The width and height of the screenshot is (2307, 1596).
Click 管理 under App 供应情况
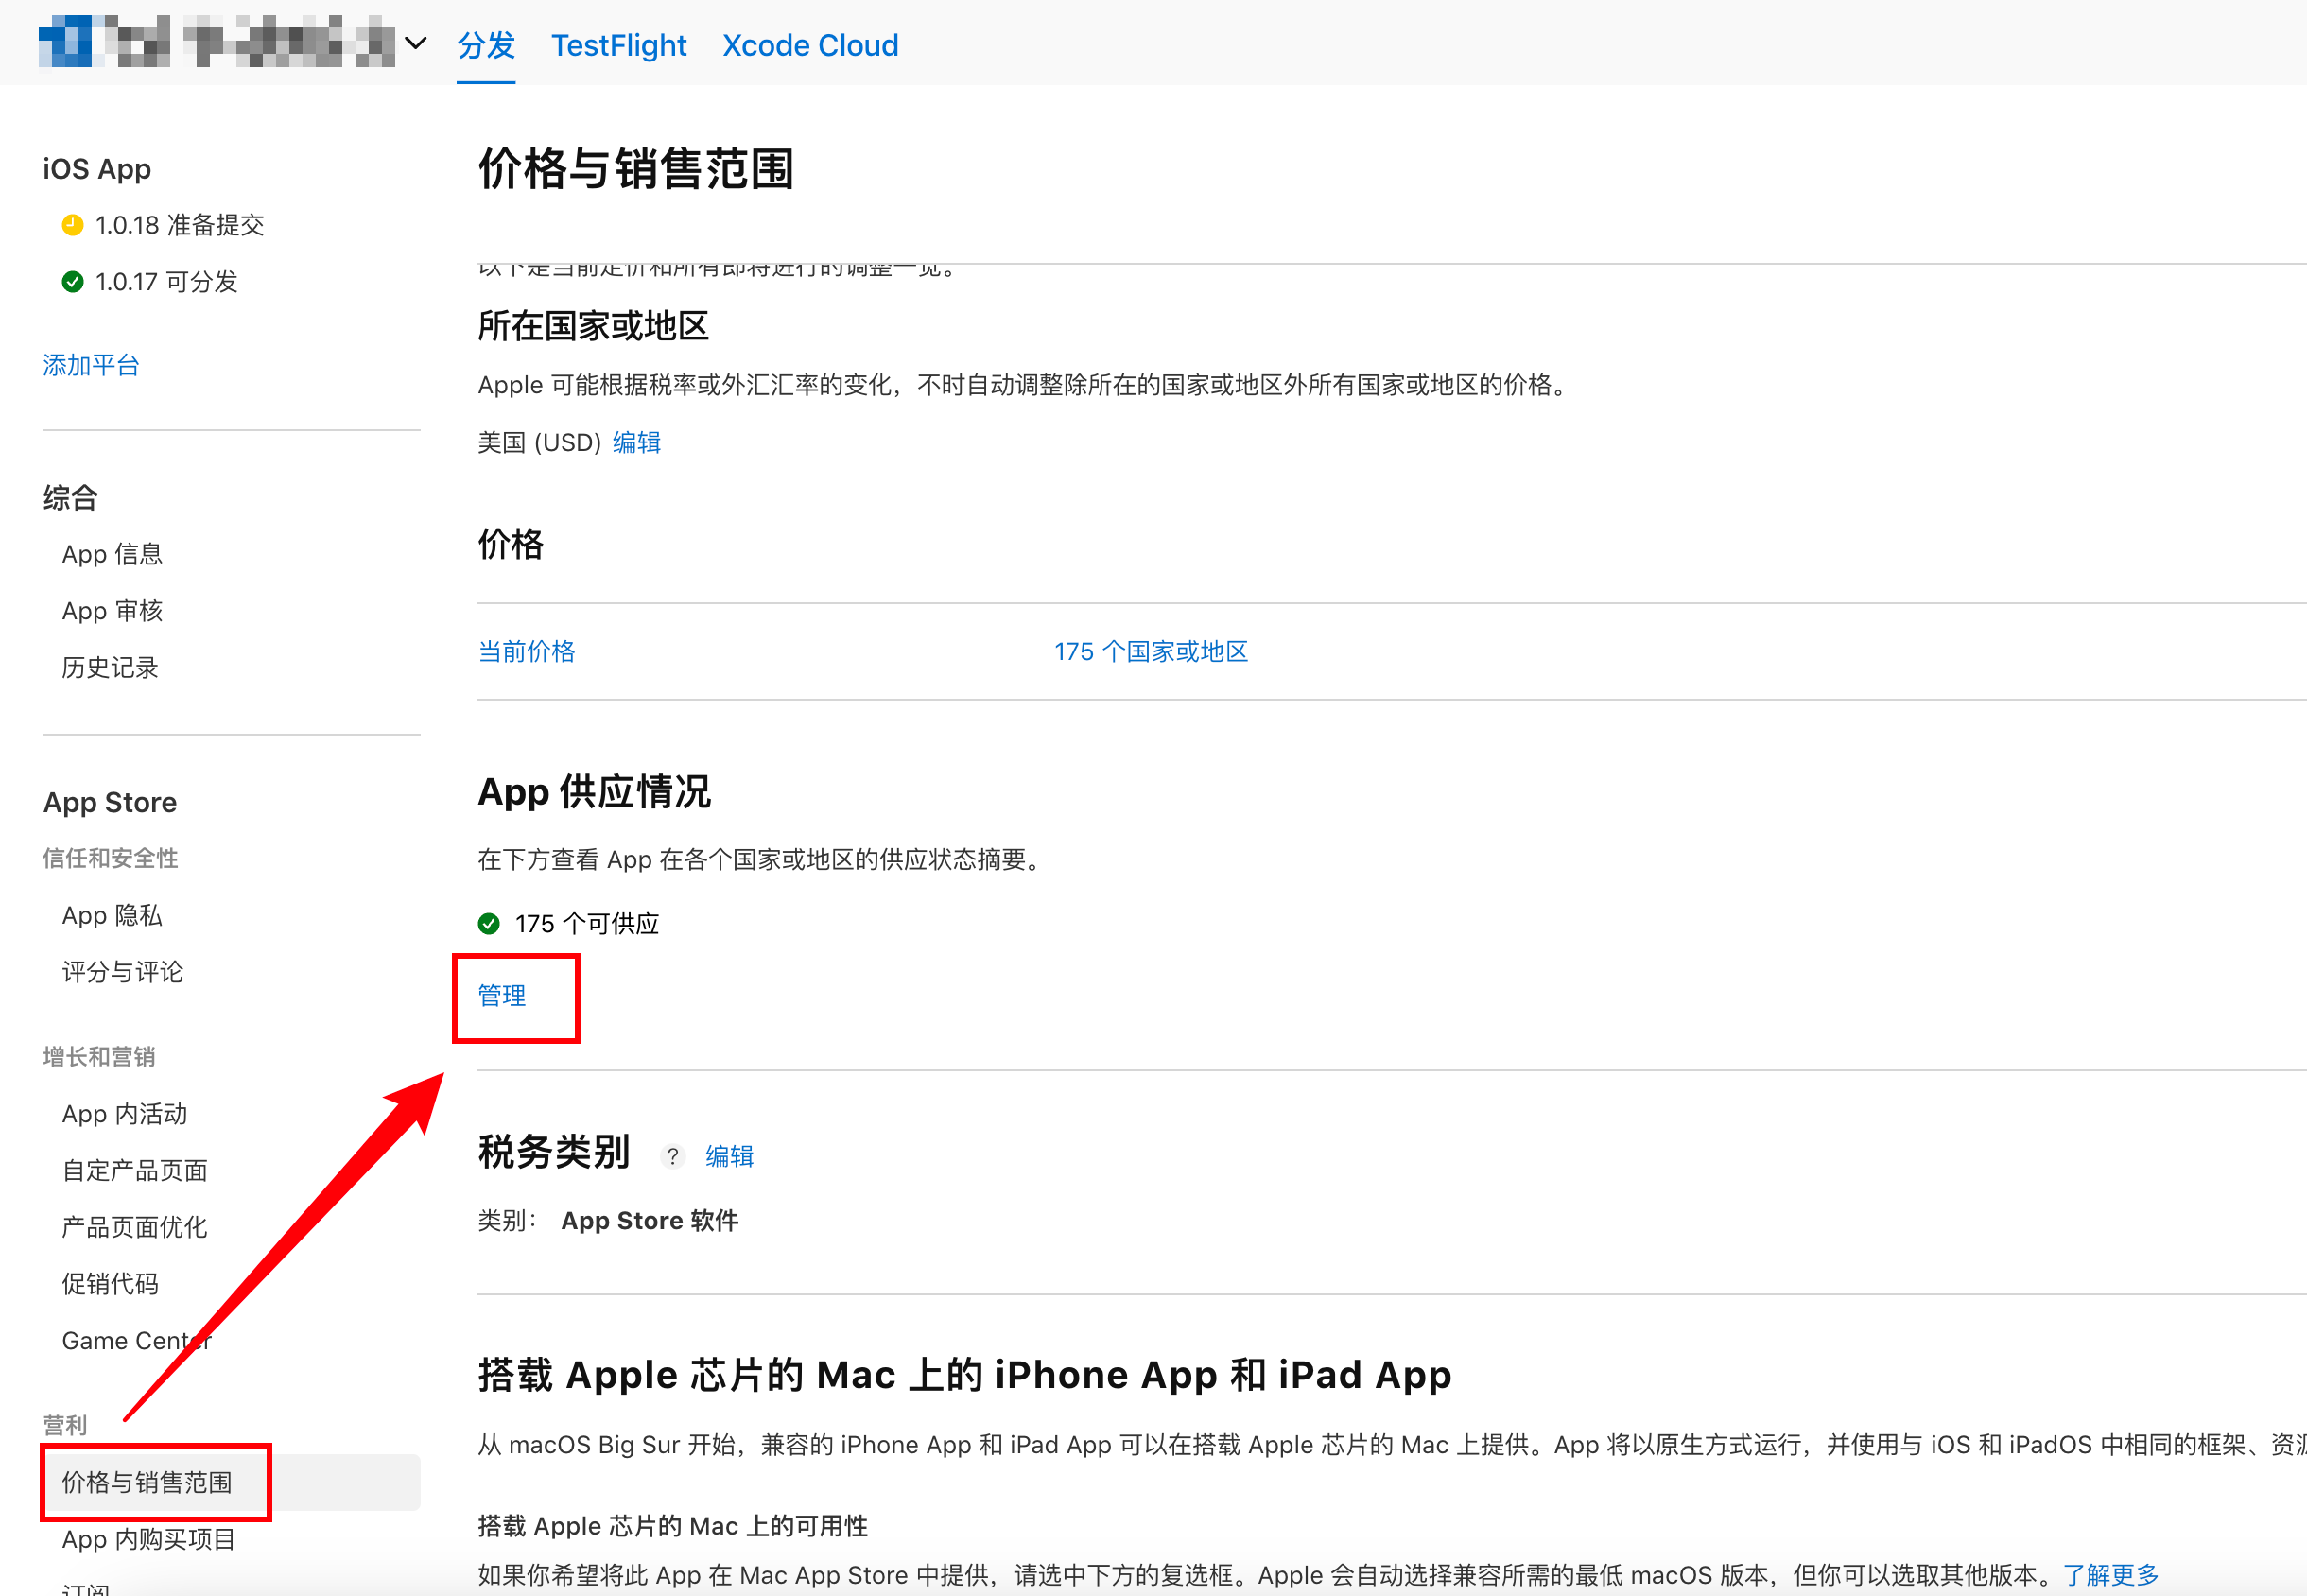502,996
